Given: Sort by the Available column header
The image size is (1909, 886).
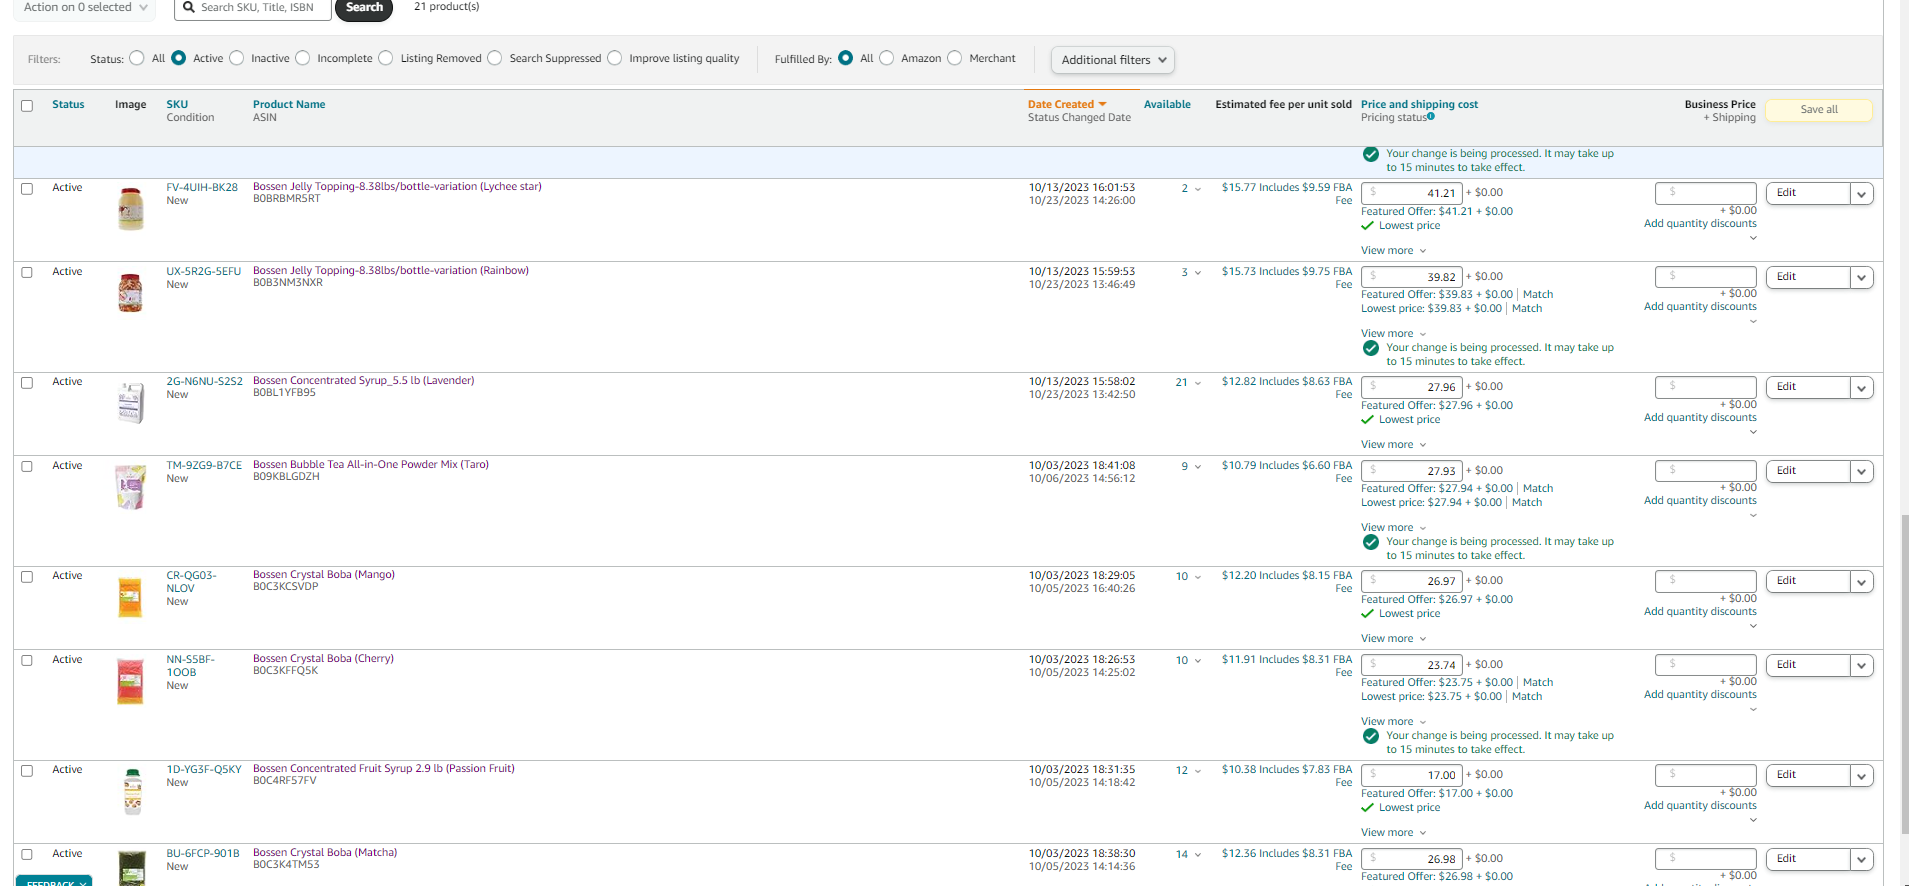Looking at the screenshot, I should (x=1167, y=104).
